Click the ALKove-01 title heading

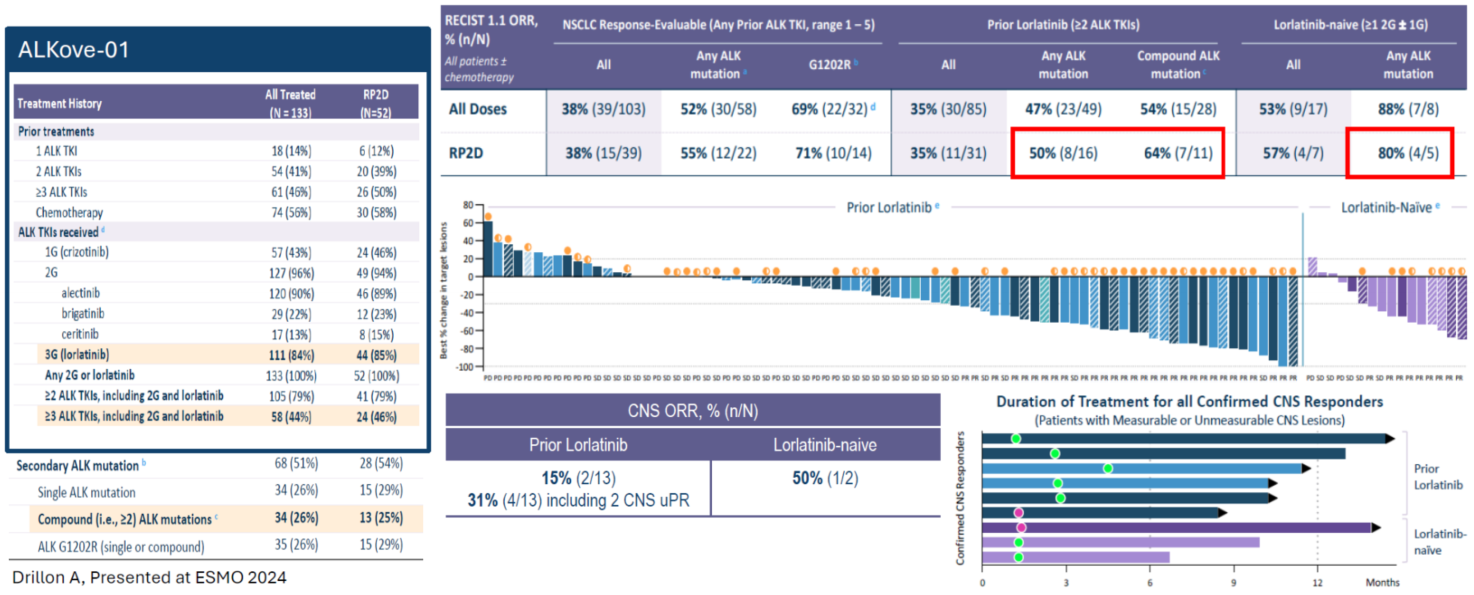[74, 50]
